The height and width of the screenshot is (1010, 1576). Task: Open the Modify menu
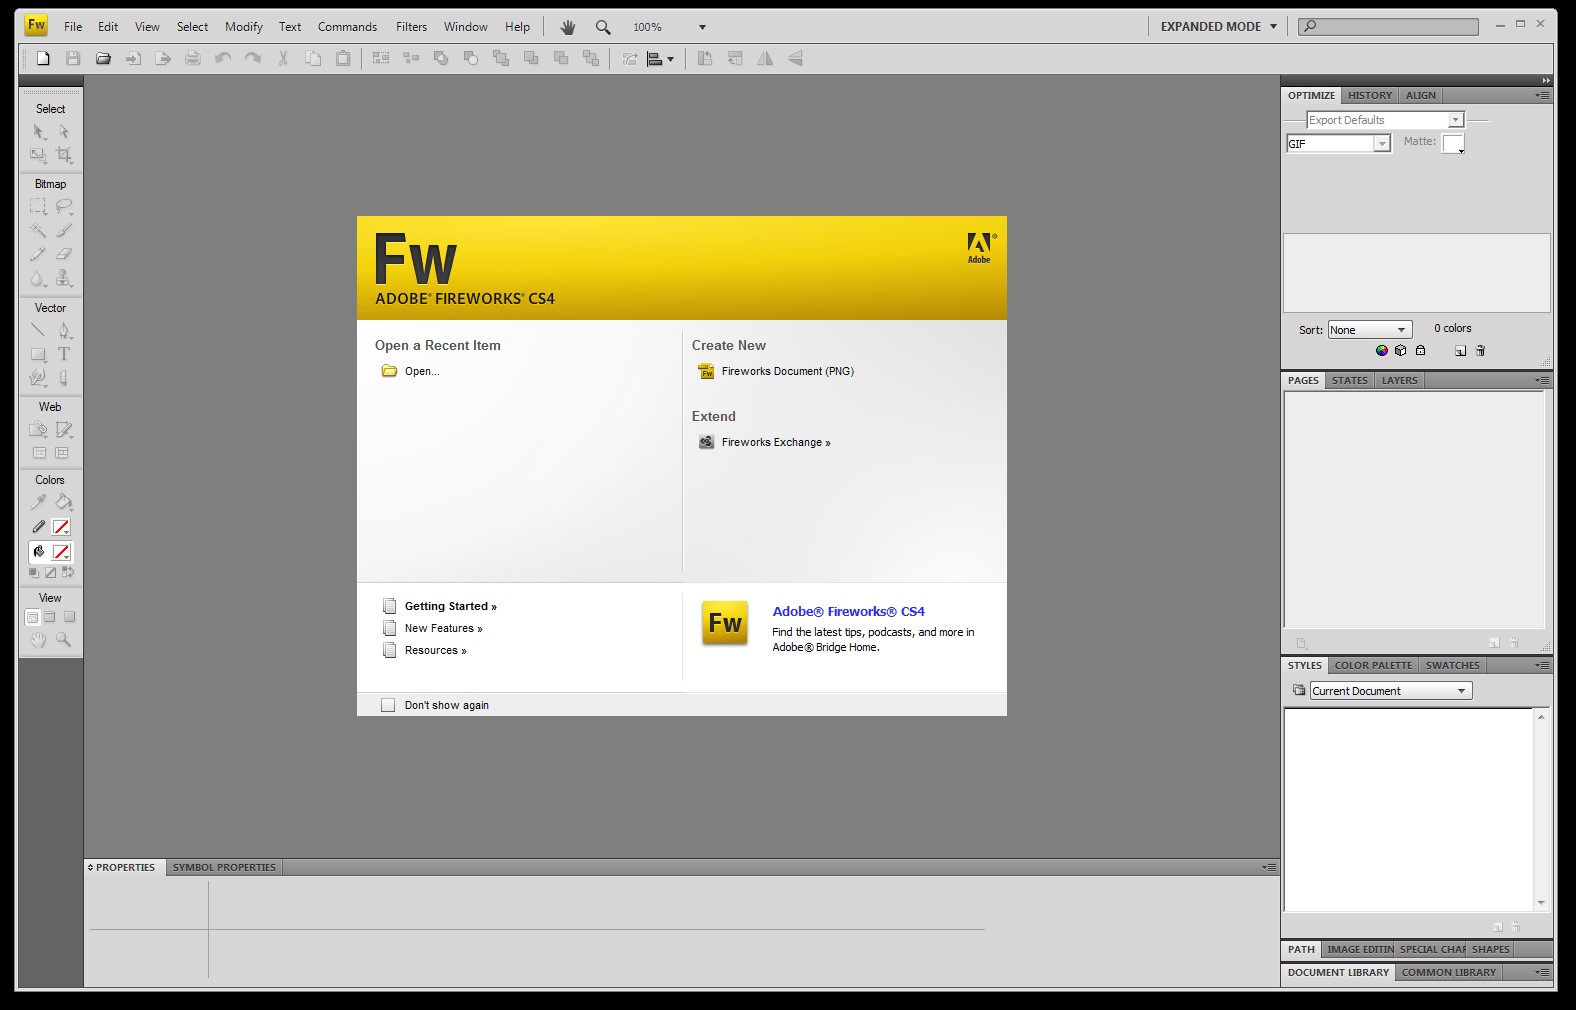[244, 27]
